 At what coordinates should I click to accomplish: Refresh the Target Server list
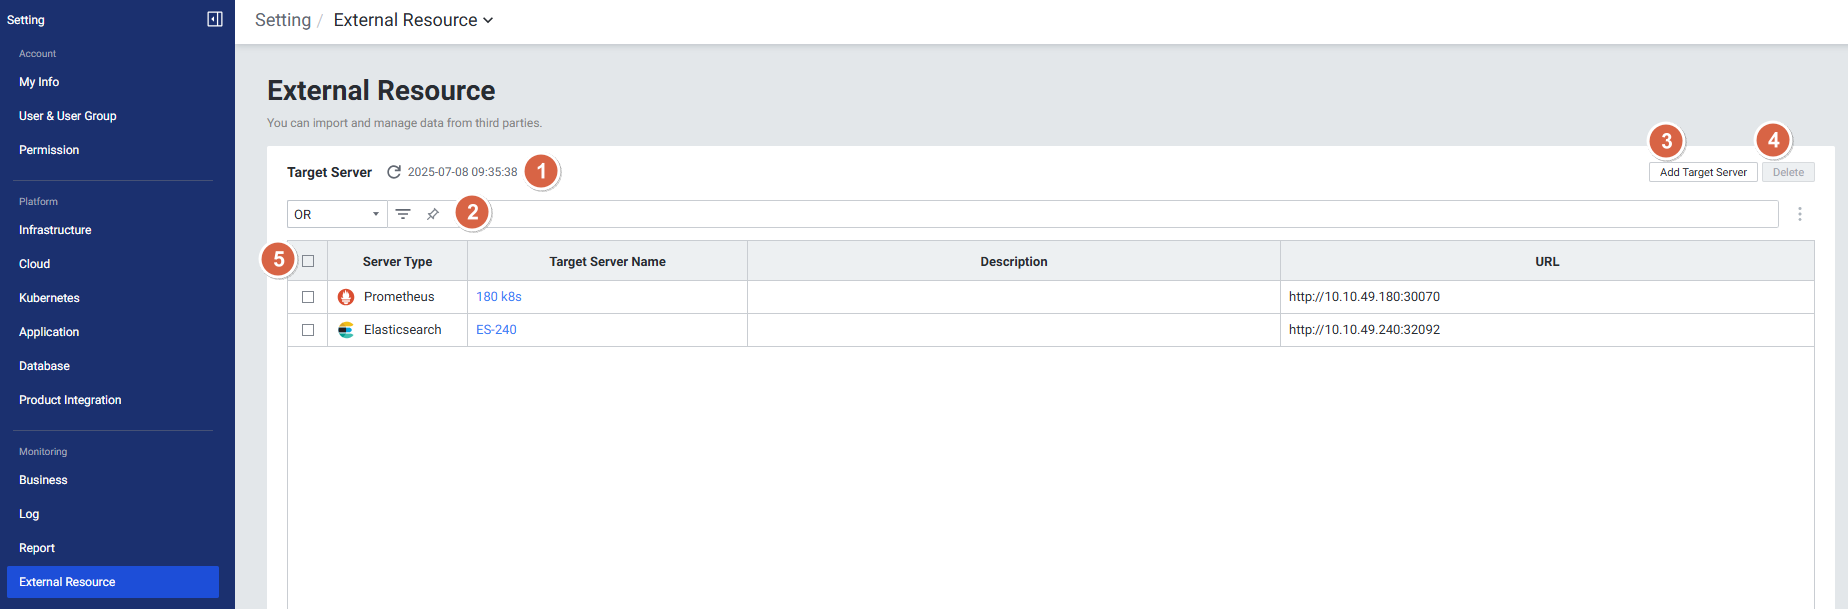pyautogui.click(x=394, y=172)
